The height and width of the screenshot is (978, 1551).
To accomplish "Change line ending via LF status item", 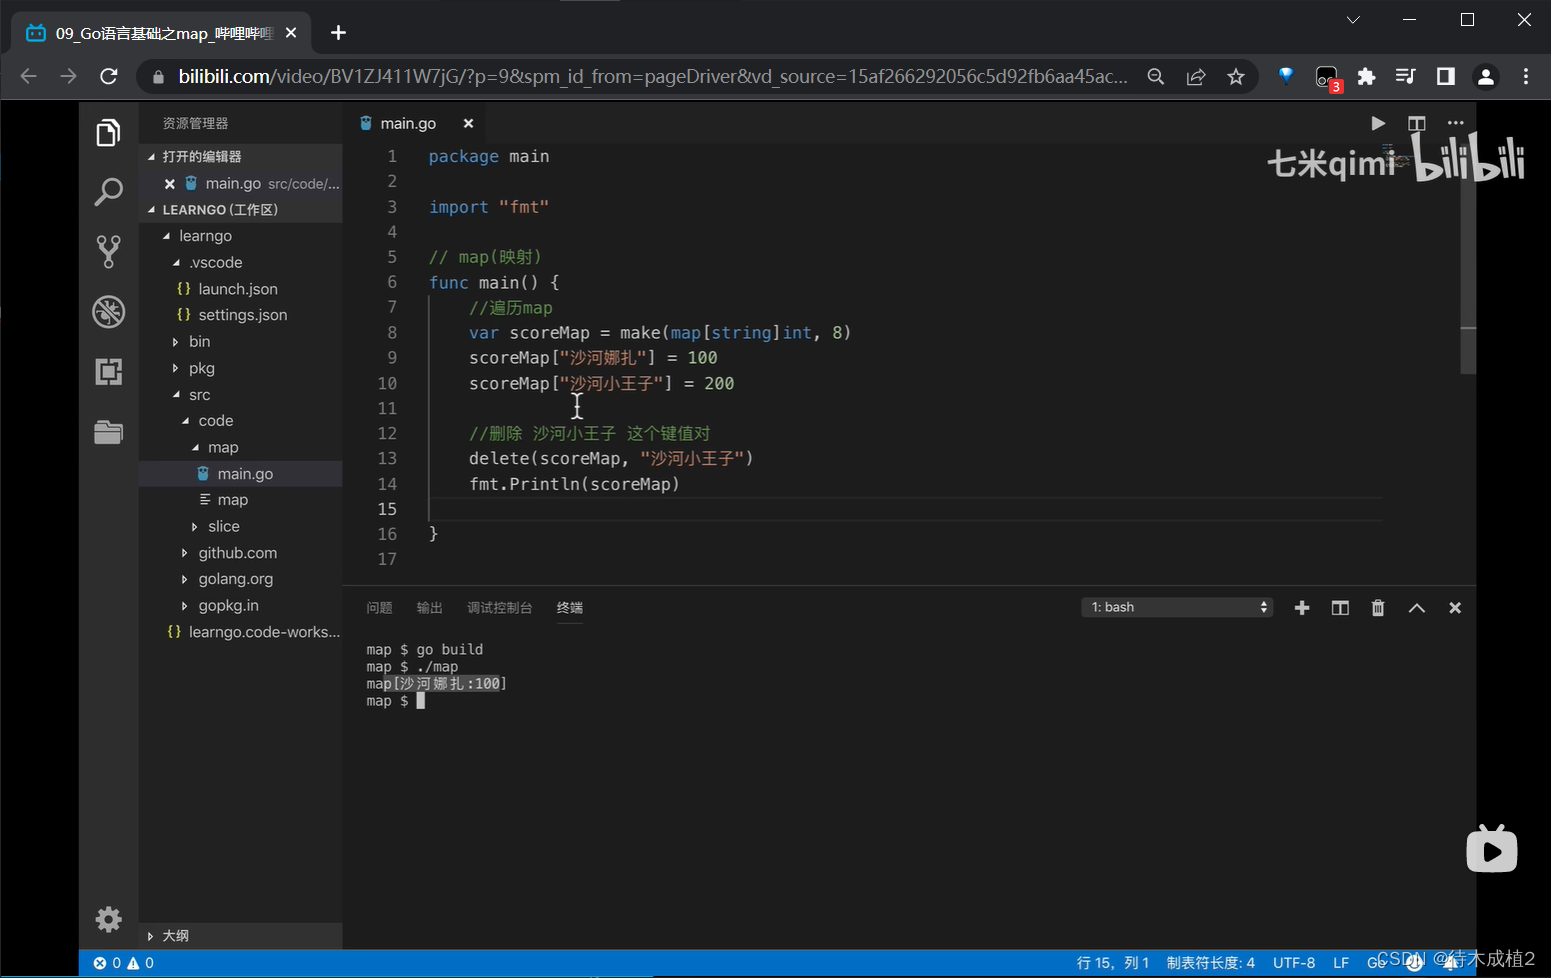I will point(1341,963).
